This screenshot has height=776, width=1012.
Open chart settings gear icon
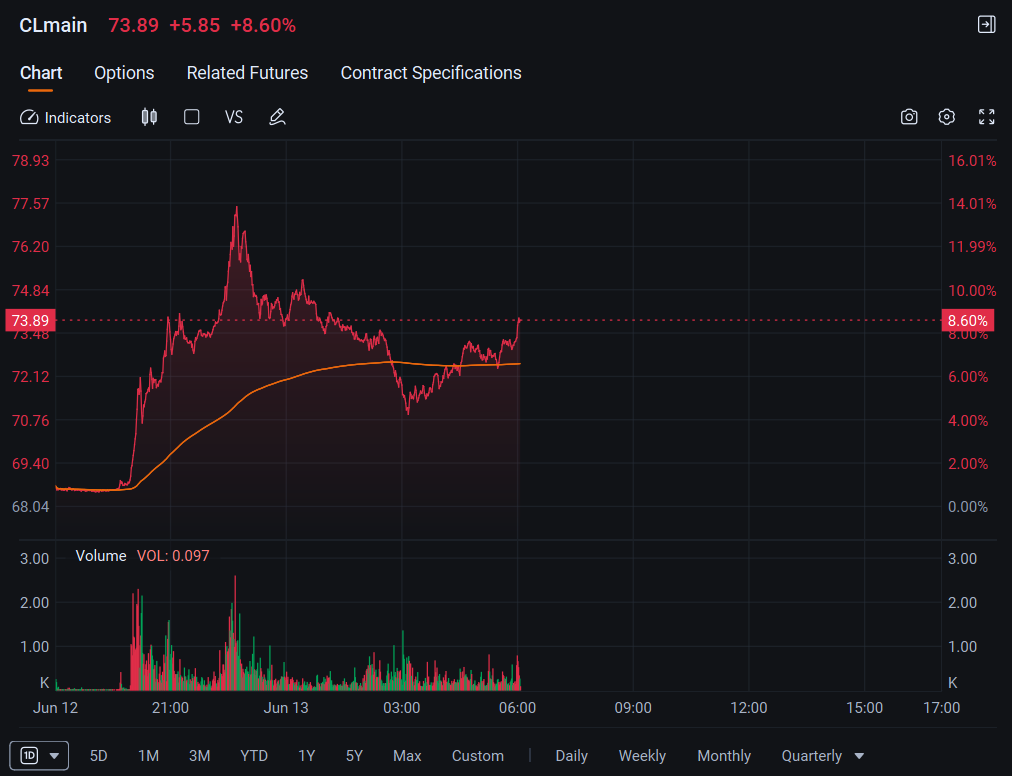(x=946, y=117)
